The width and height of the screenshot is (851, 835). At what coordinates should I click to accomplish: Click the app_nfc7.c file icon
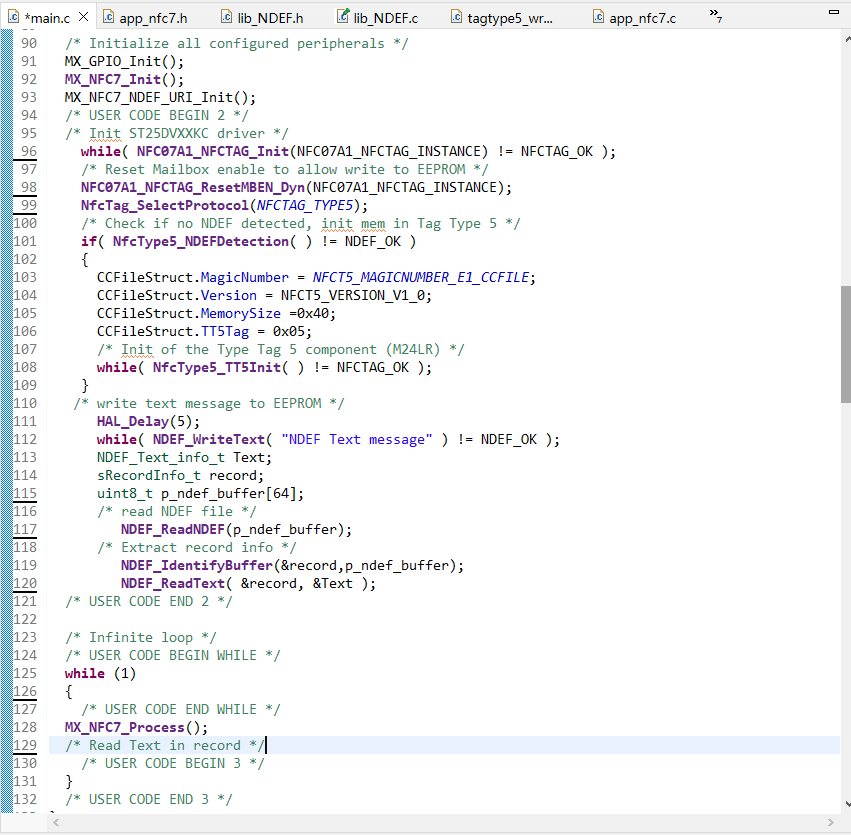click(x=598, y=17)
